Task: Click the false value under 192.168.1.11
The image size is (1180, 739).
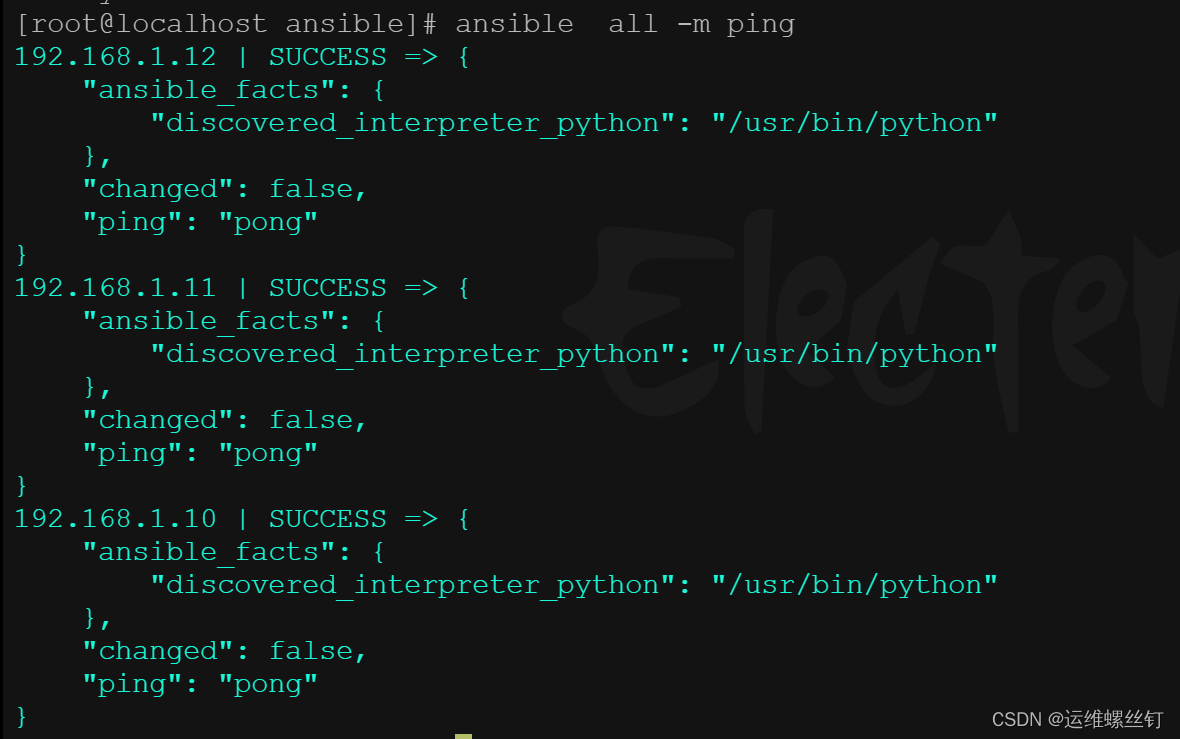Action: pyautogui.click(x=311, y=420)
